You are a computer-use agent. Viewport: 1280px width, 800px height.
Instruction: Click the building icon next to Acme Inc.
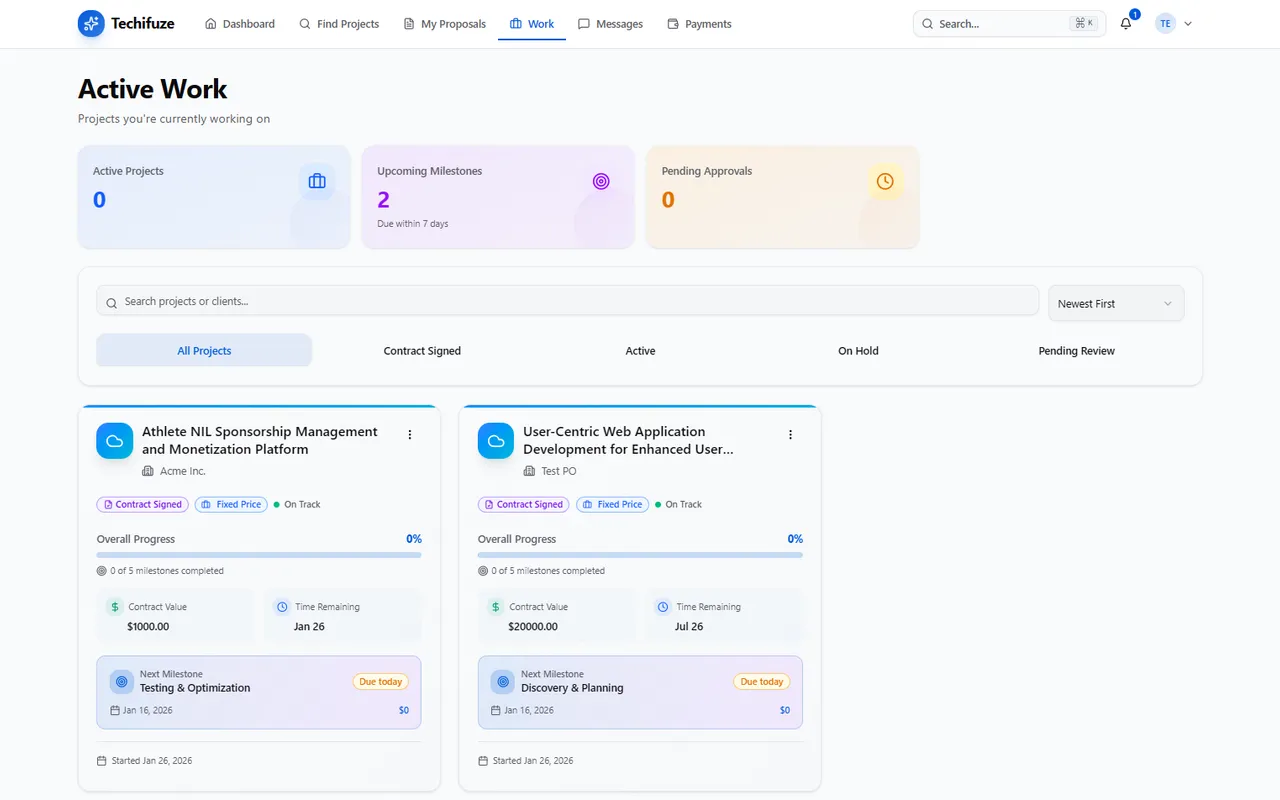148,471
